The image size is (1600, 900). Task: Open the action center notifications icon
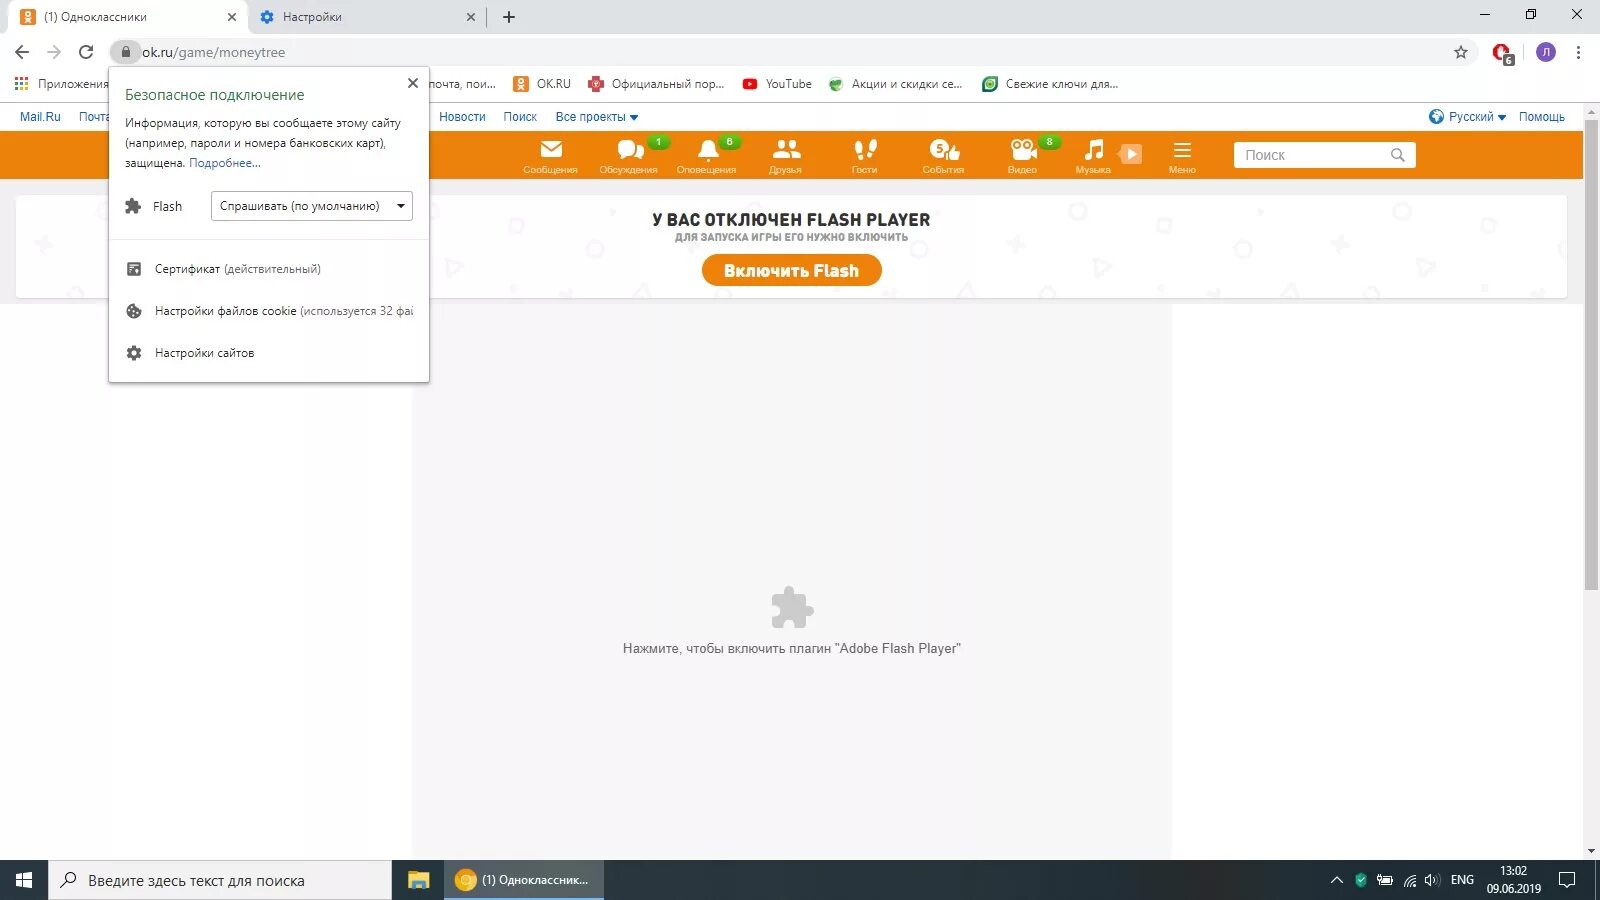click(1568, 880)
